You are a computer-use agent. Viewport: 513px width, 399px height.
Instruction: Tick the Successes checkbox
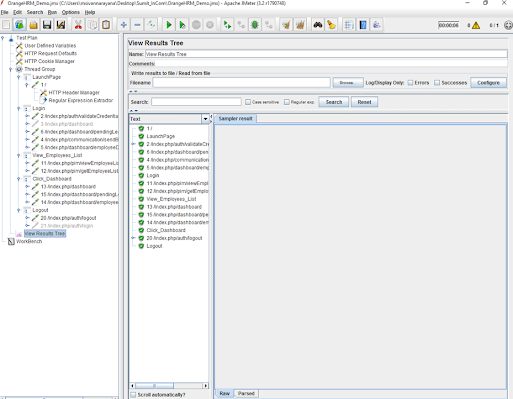(x=437, y=83)
